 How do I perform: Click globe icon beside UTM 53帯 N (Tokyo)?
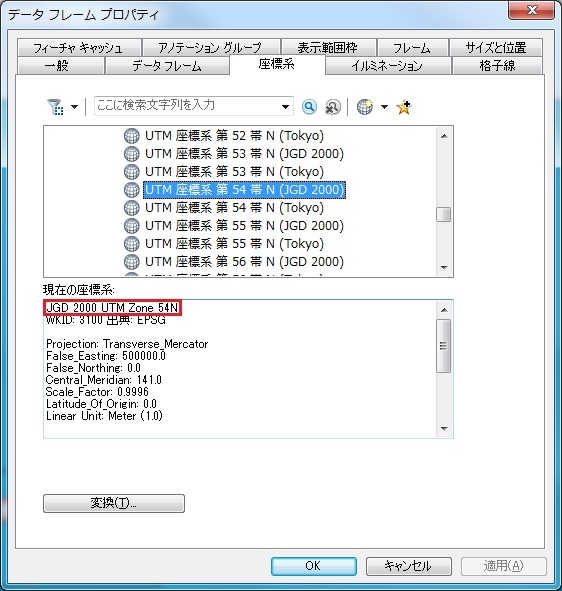point(132,171)
